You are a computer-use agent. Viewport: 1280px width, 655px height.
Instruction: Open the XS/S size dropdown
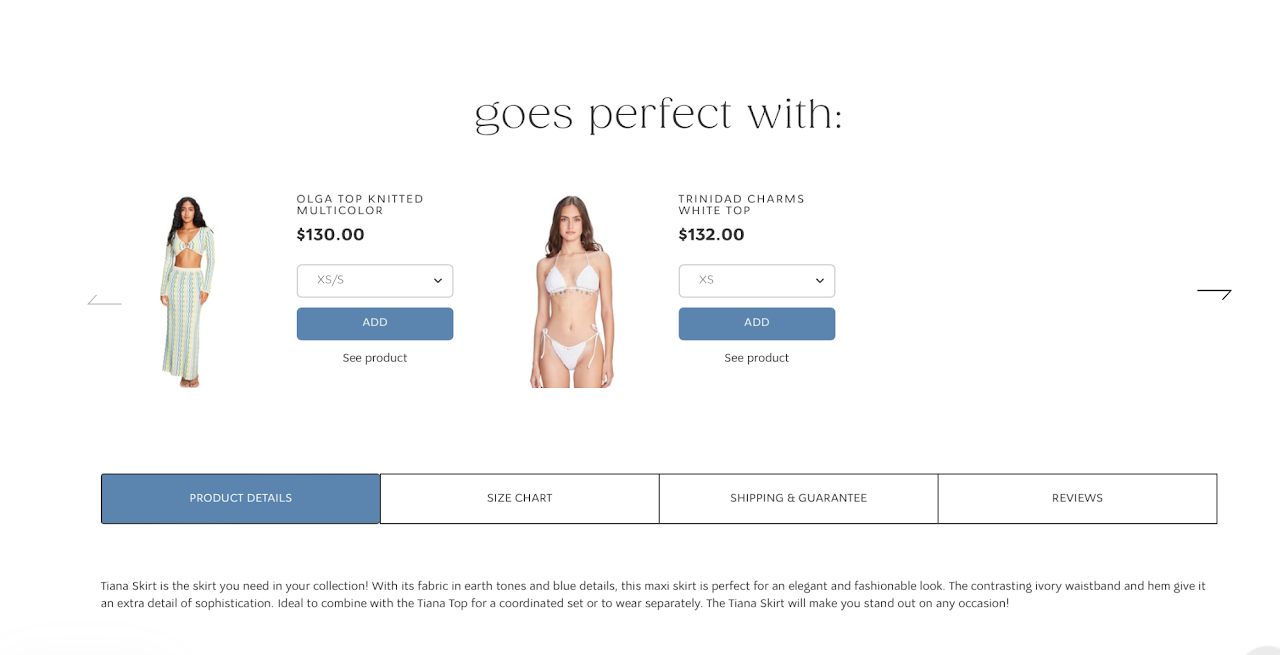tap(375, 281)
